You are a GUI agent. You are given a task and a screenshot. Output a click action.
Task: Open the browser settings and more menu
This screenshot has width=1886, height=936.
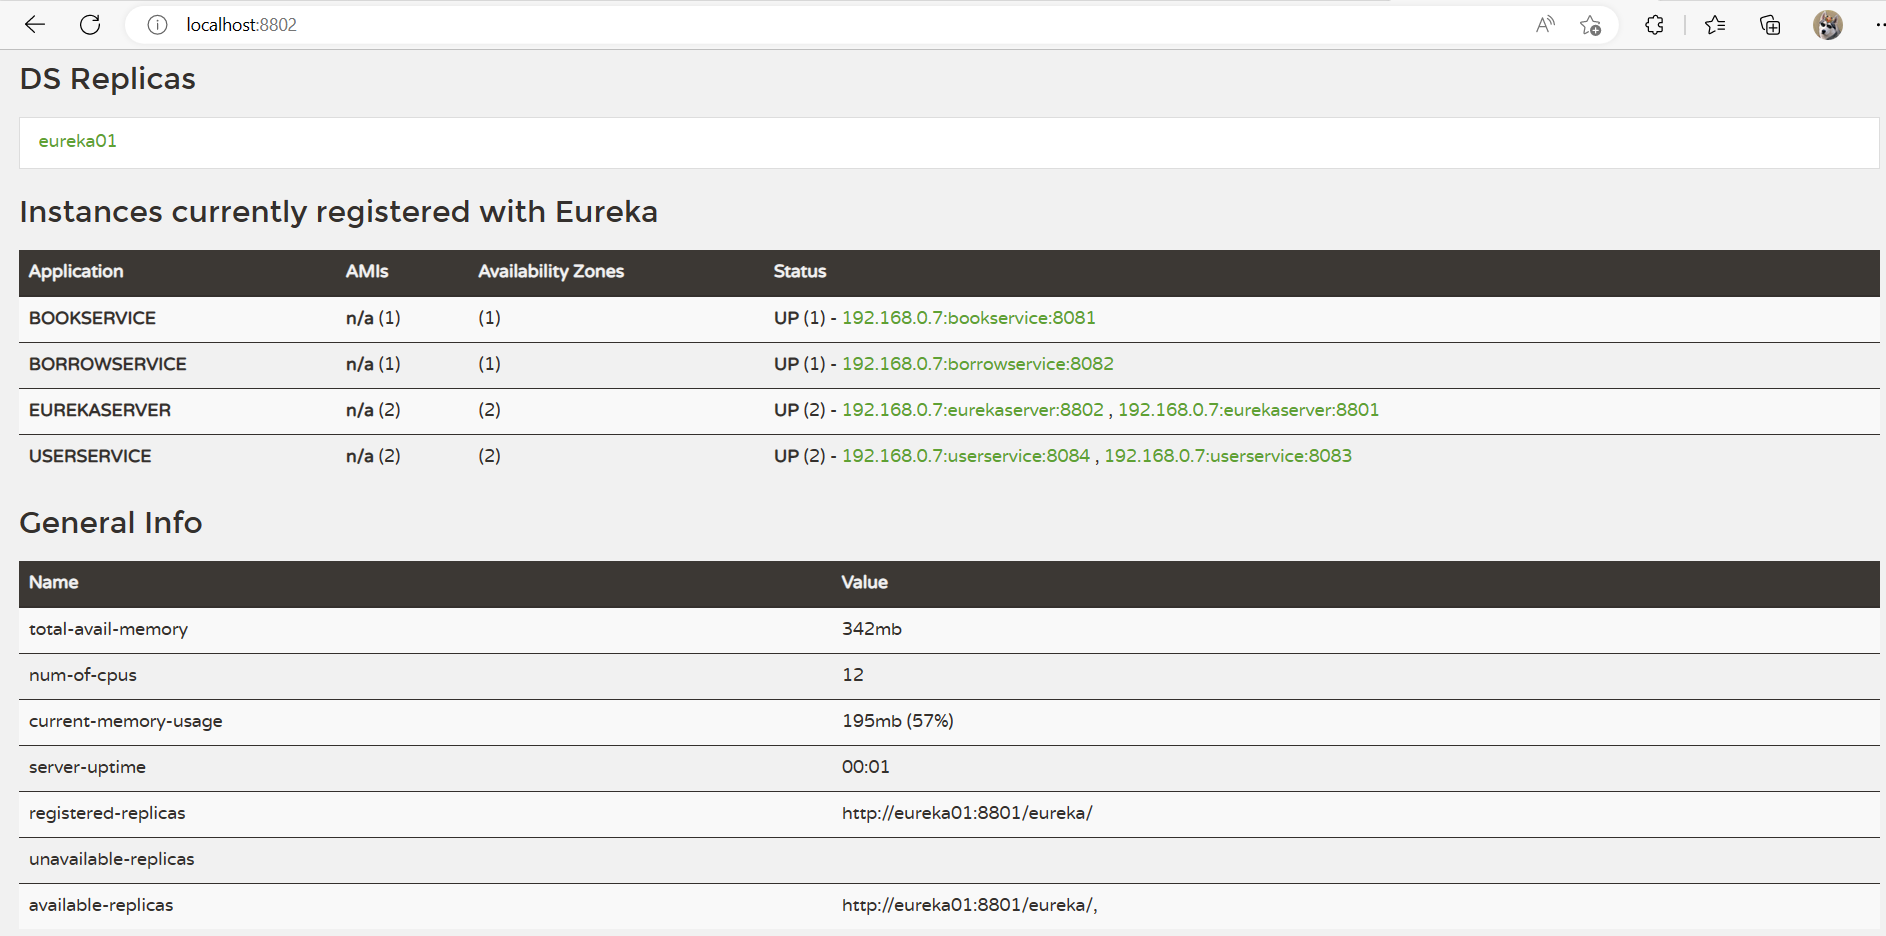[x=1879, y=25]
